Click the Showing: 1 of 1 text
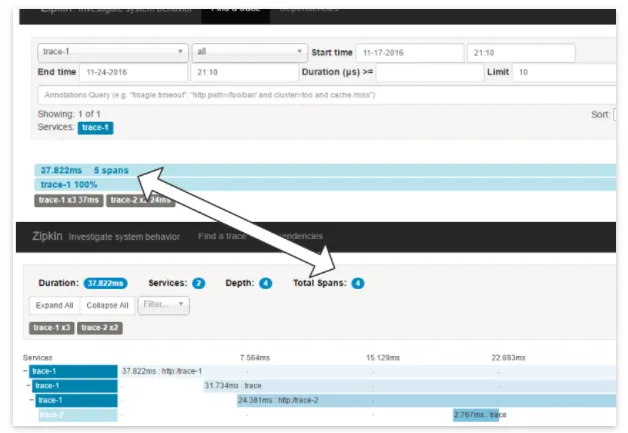 (x=69, y=114)
